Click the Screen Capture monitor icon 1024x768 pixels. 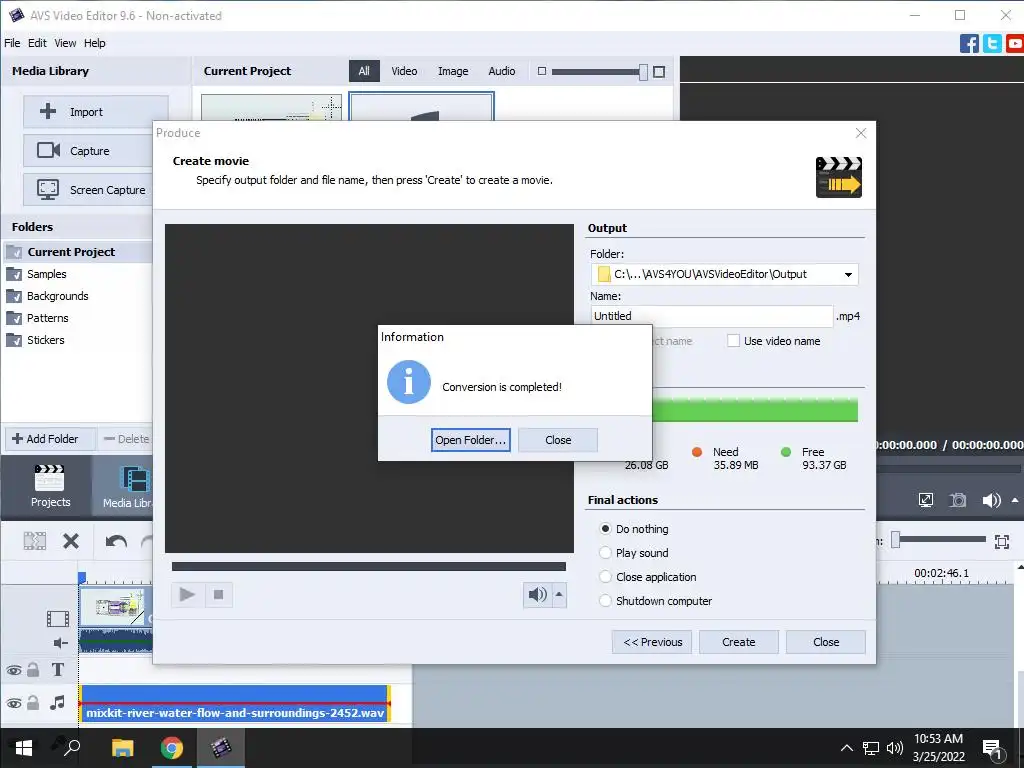[48, 189]
